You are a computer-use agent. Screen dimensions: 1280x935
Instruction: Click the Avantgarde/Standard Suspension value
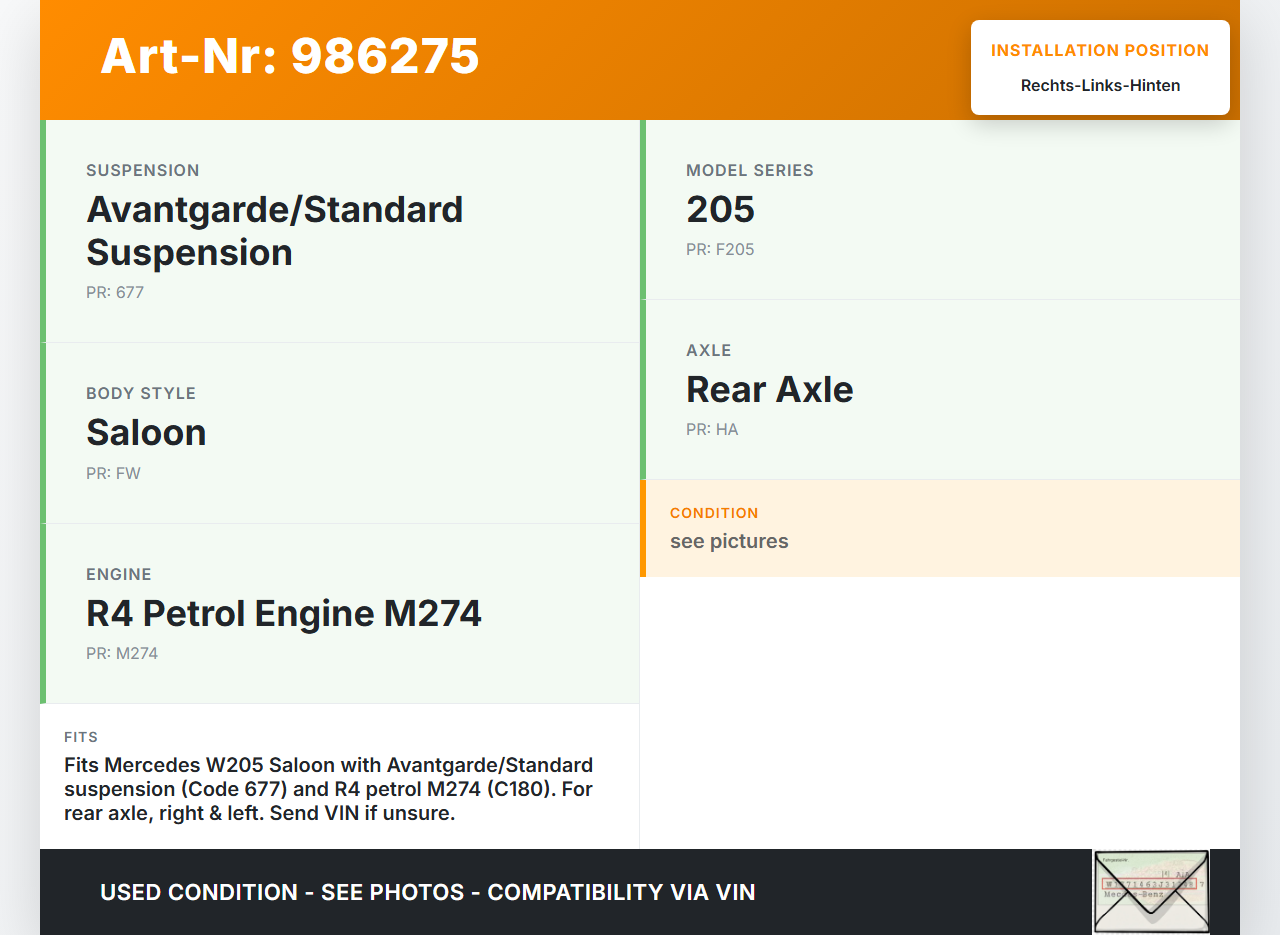click(274, 231)
